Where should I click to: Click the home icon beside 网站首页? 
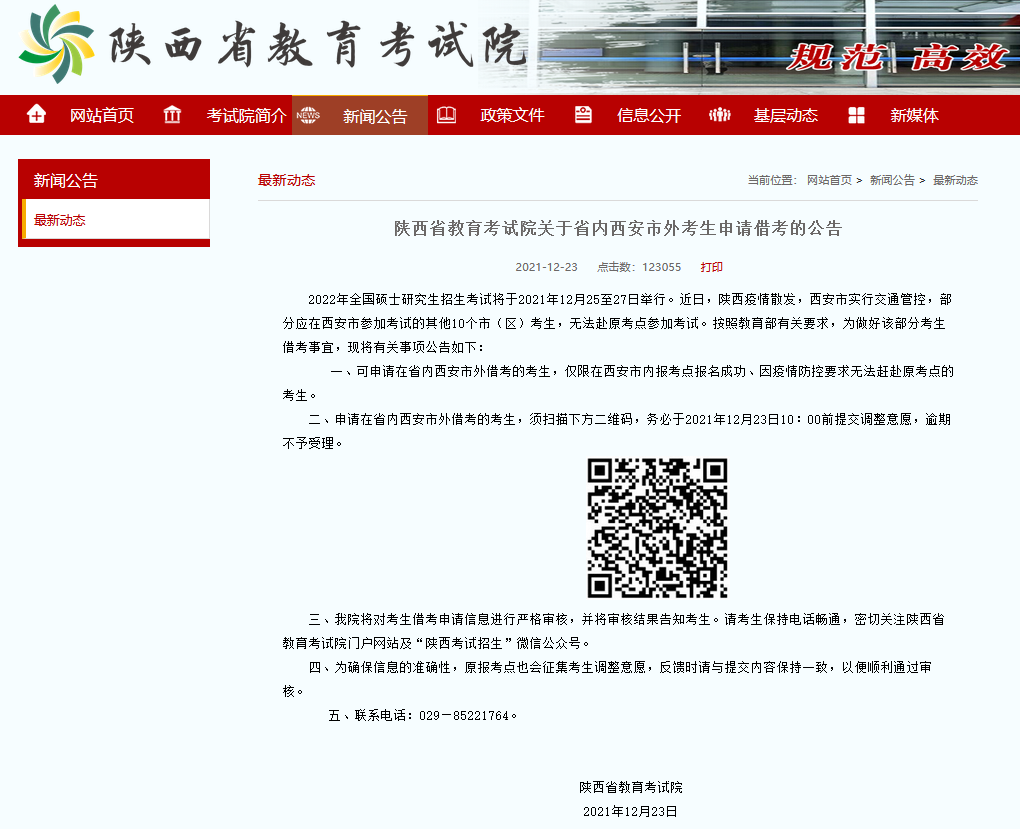click(x=36, y=114)
